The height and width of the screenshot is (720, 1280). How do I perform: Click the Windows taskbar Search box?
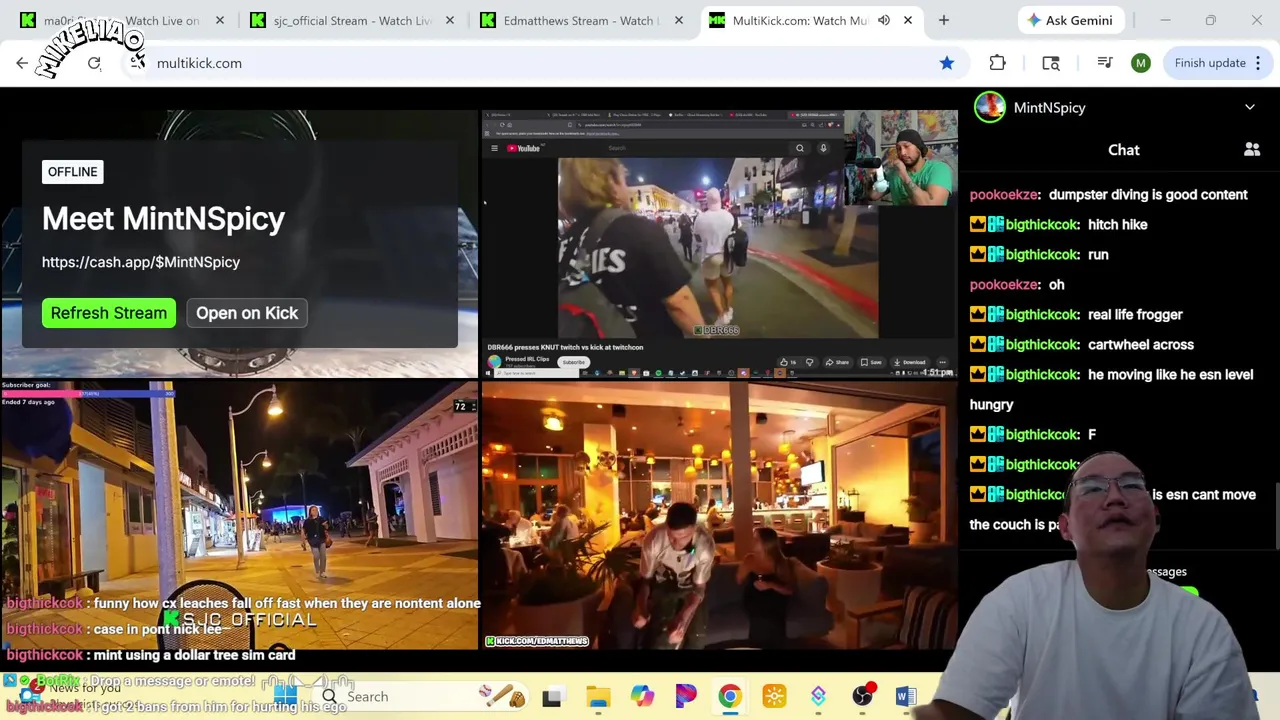(x=420, y=697)
